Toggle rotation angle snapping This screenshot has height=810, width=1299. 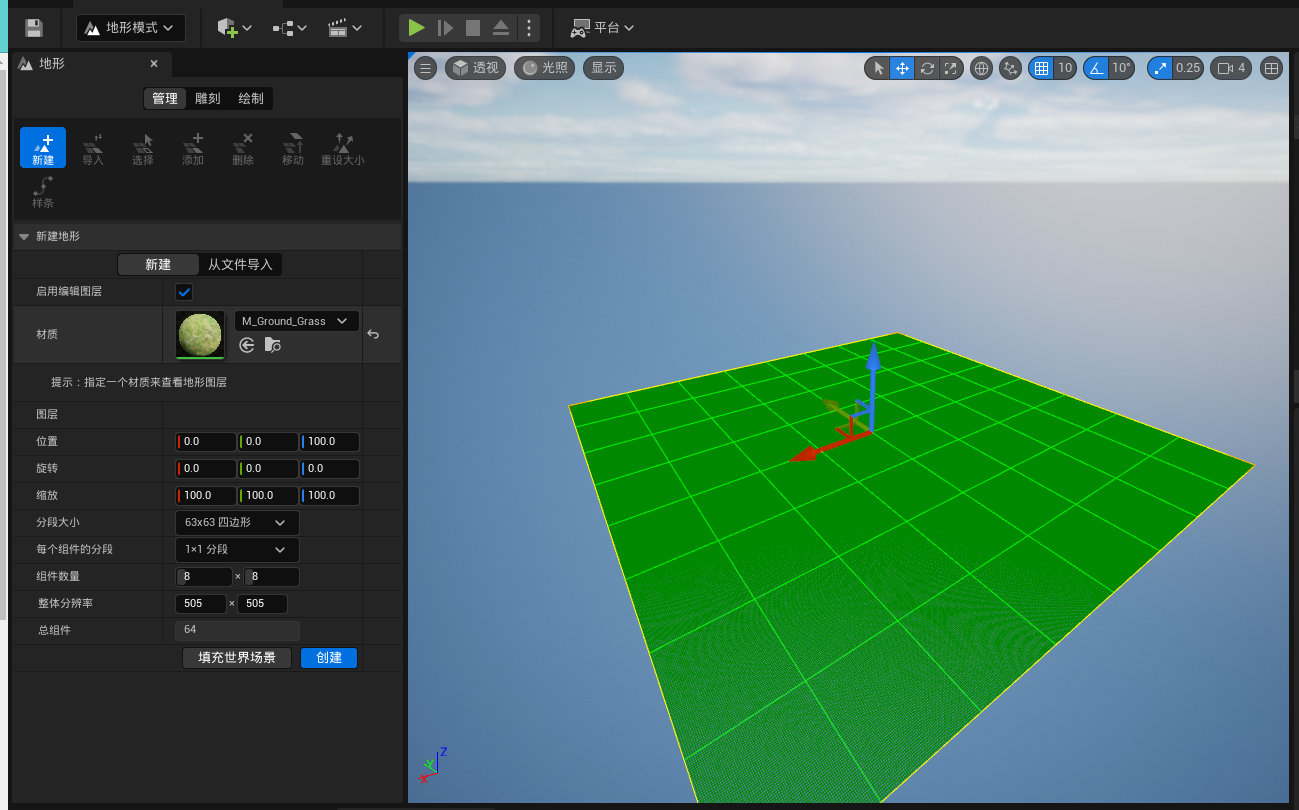[1096, 68]
